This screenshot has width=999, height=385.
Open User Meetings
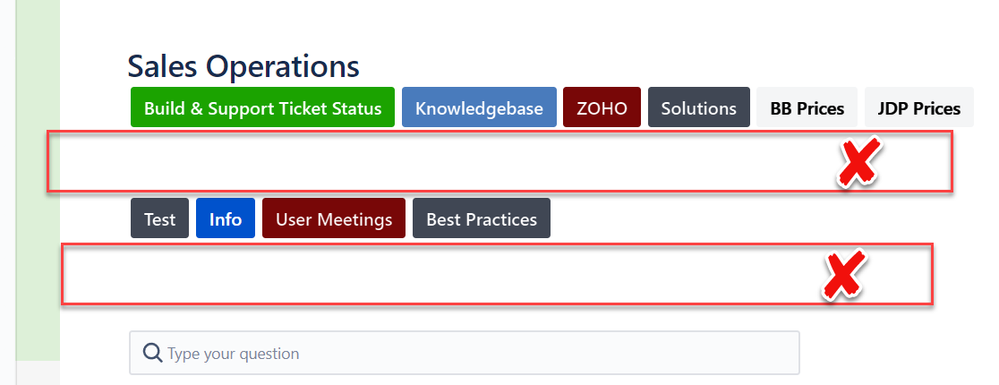[x=334, y=219]
